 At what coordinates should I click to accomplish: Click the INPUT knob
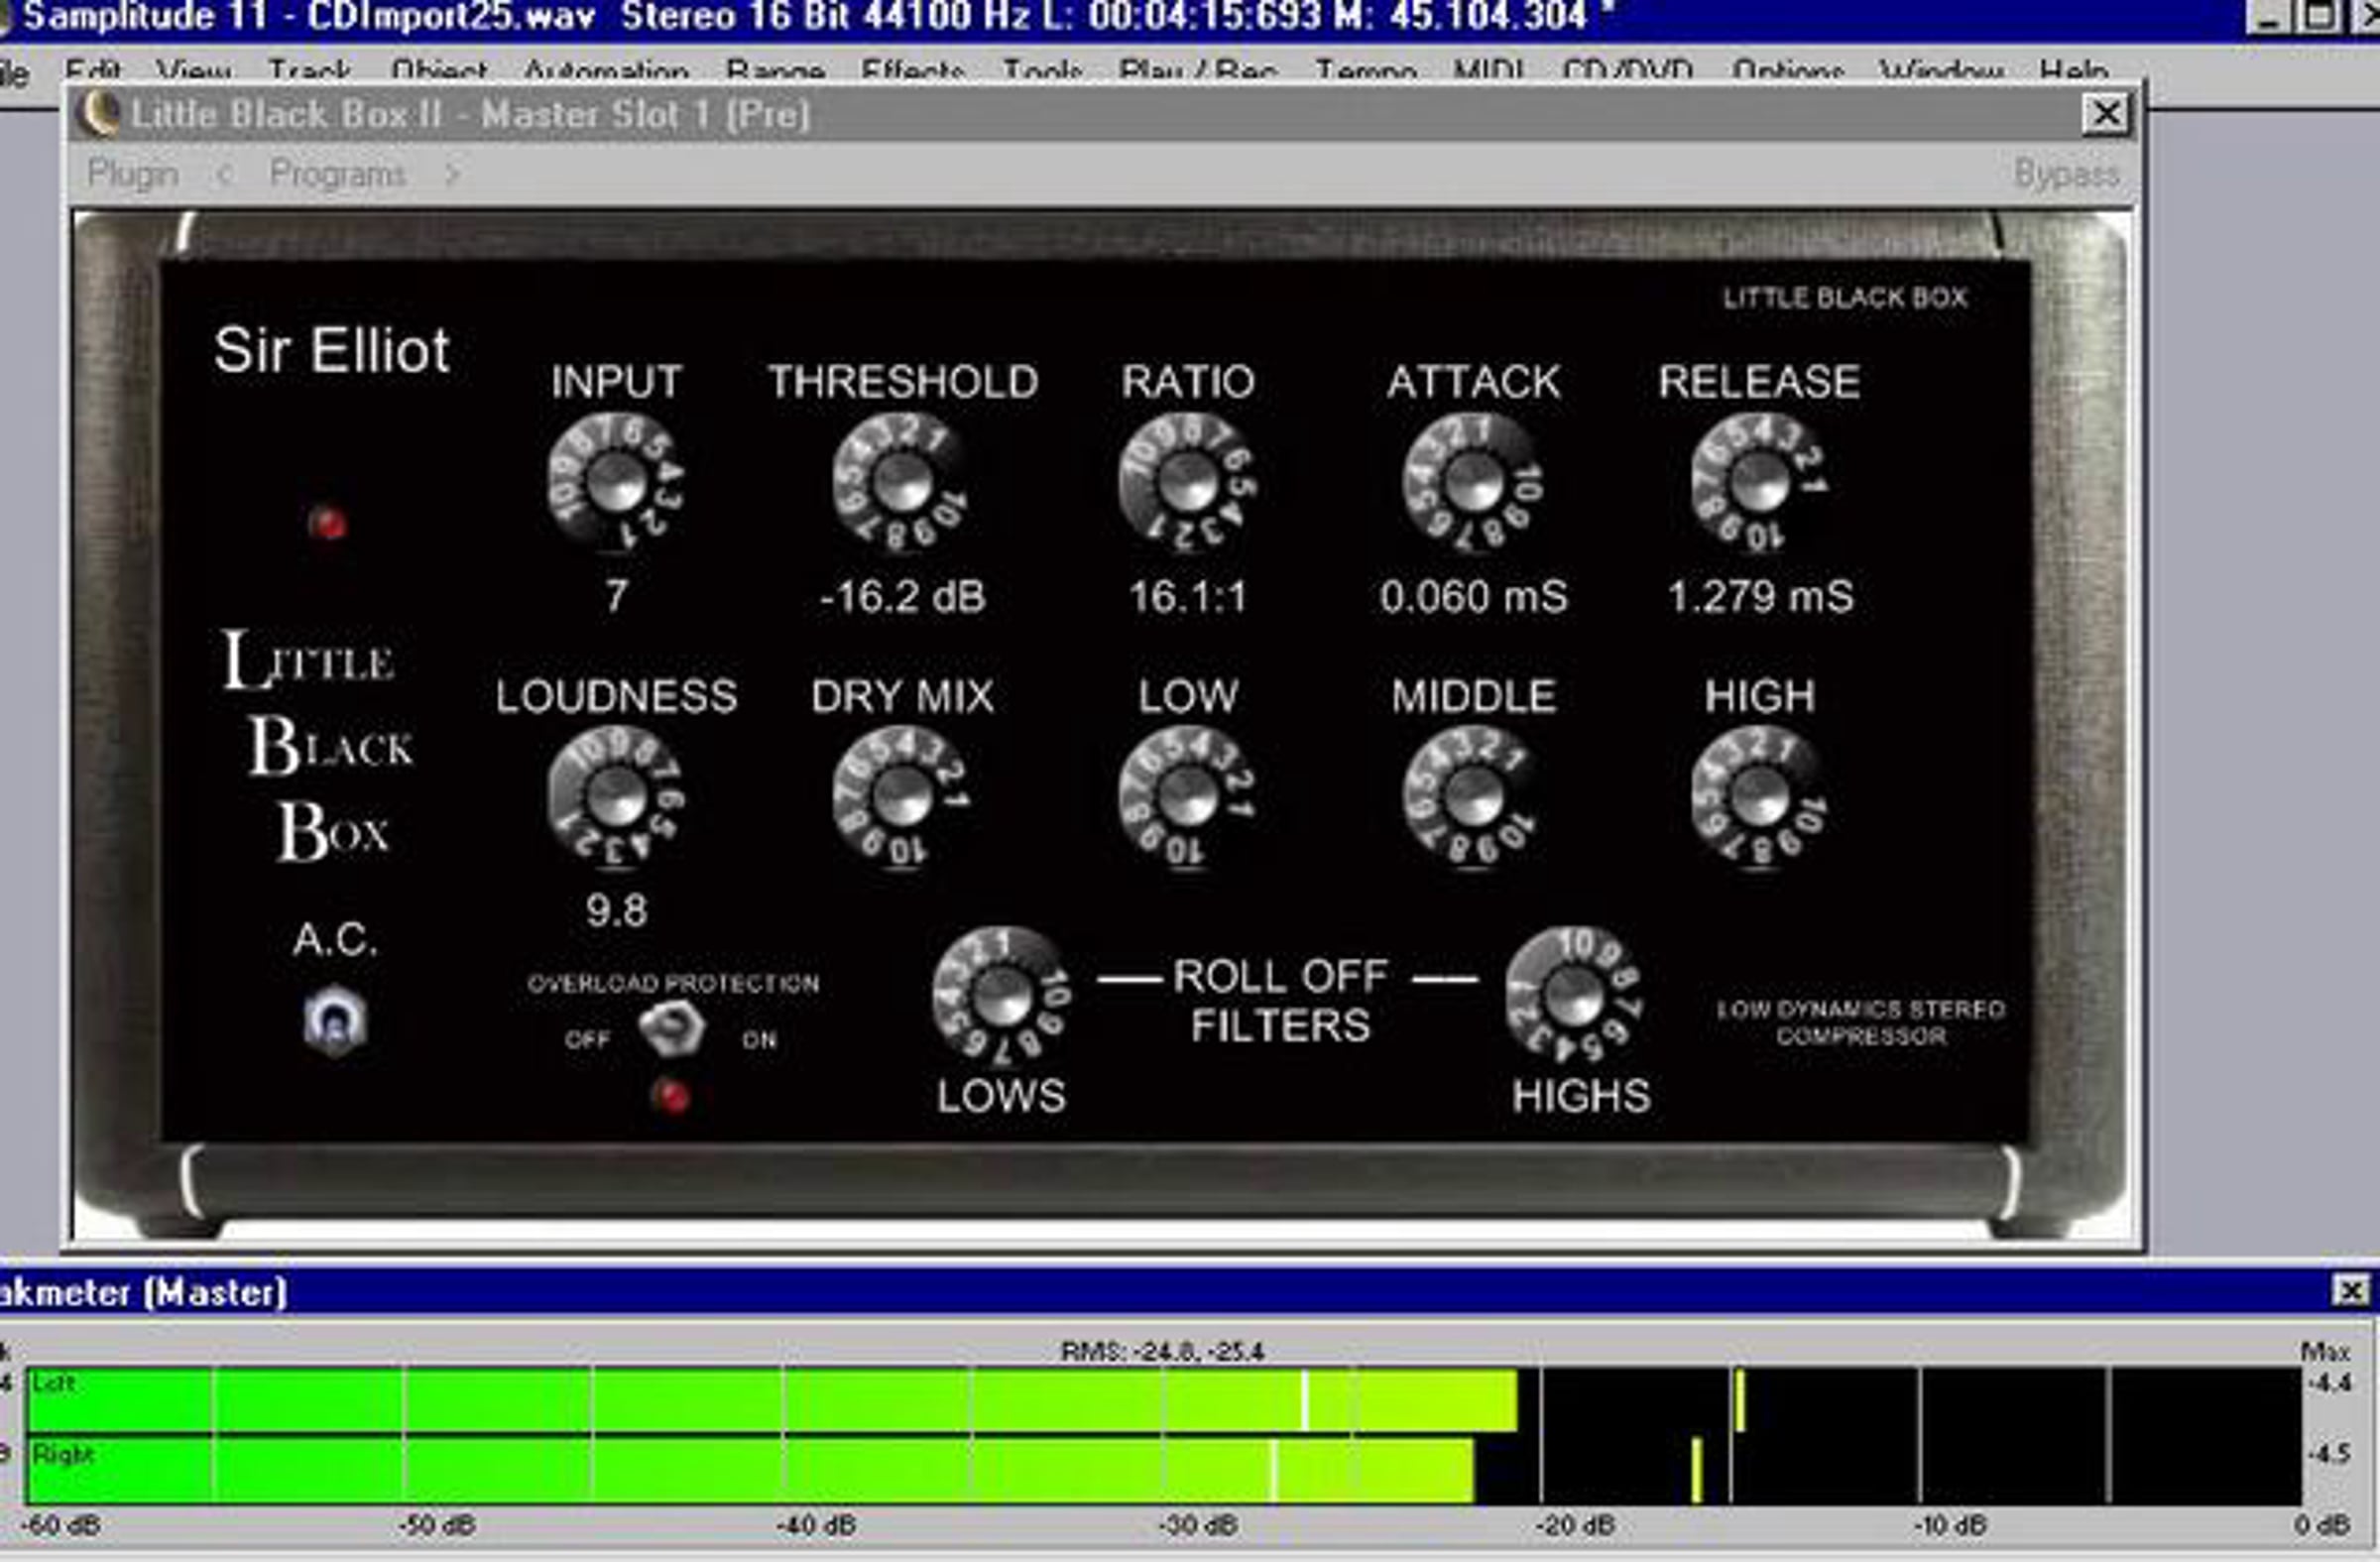click(616, 483)
